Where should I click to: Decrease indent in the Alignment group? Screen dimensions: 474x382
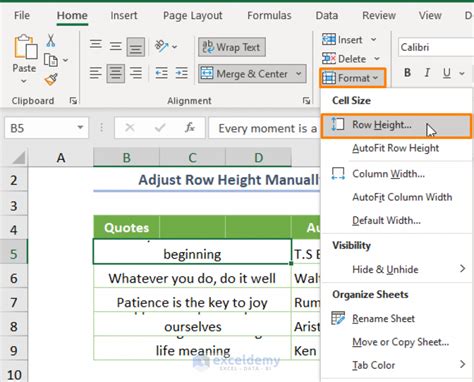[162, 73]
